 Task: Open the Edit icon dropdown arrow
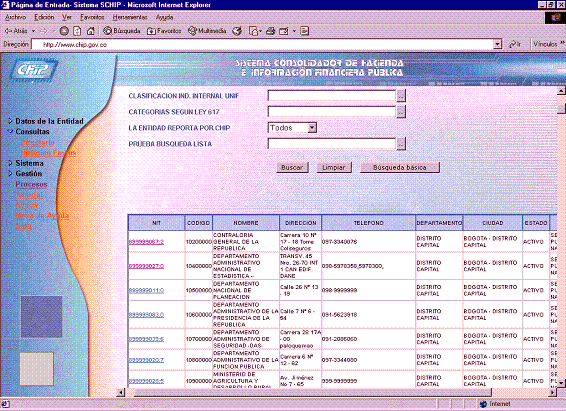click(294, 31)
